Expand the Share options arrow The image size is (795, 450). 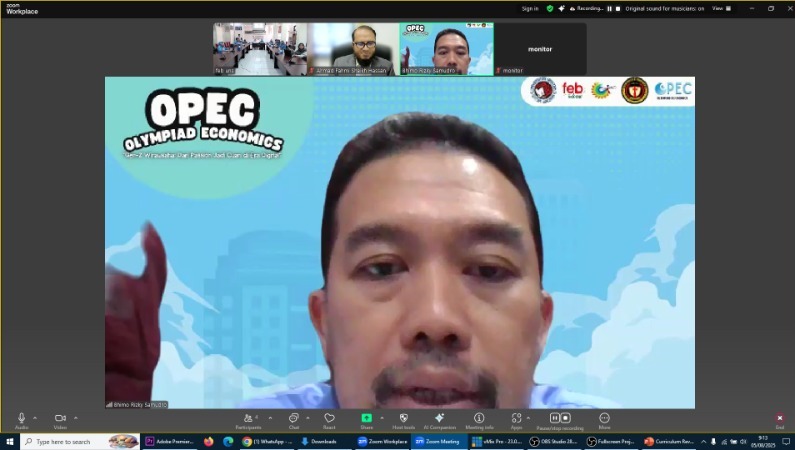[x=381, y=418]
